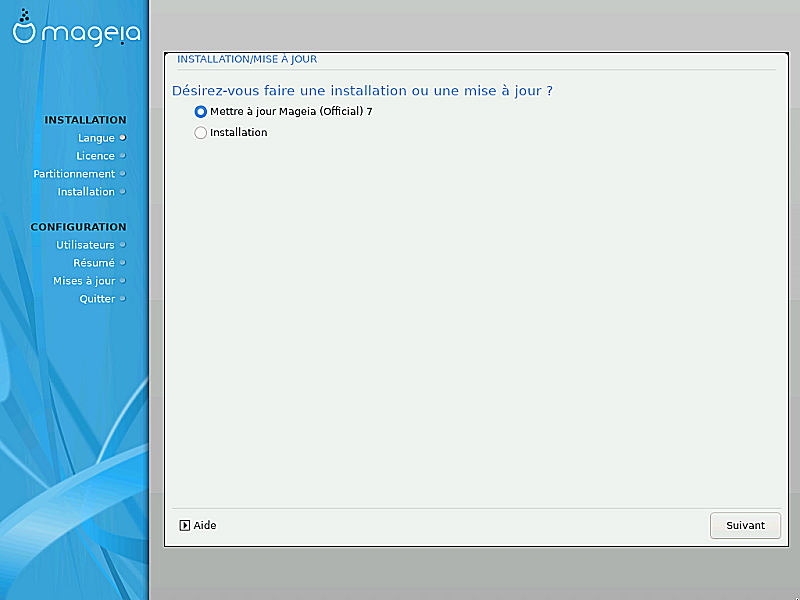Click the Mageia cauldron logo icon
This screenshot has width=800, height=600.
[25, 30]
